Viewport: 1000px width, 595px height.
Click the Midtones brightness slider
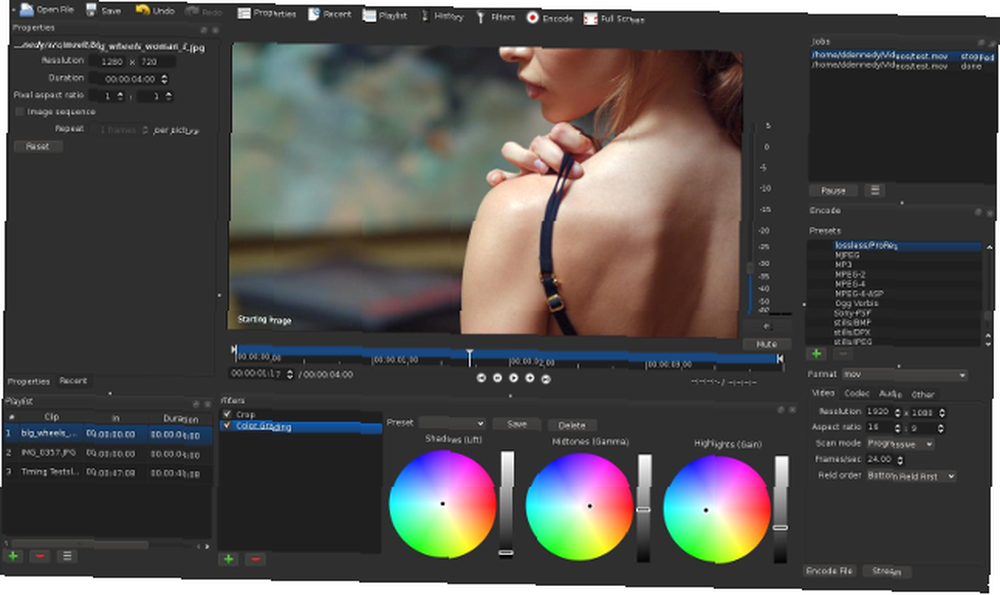[643, 508]
